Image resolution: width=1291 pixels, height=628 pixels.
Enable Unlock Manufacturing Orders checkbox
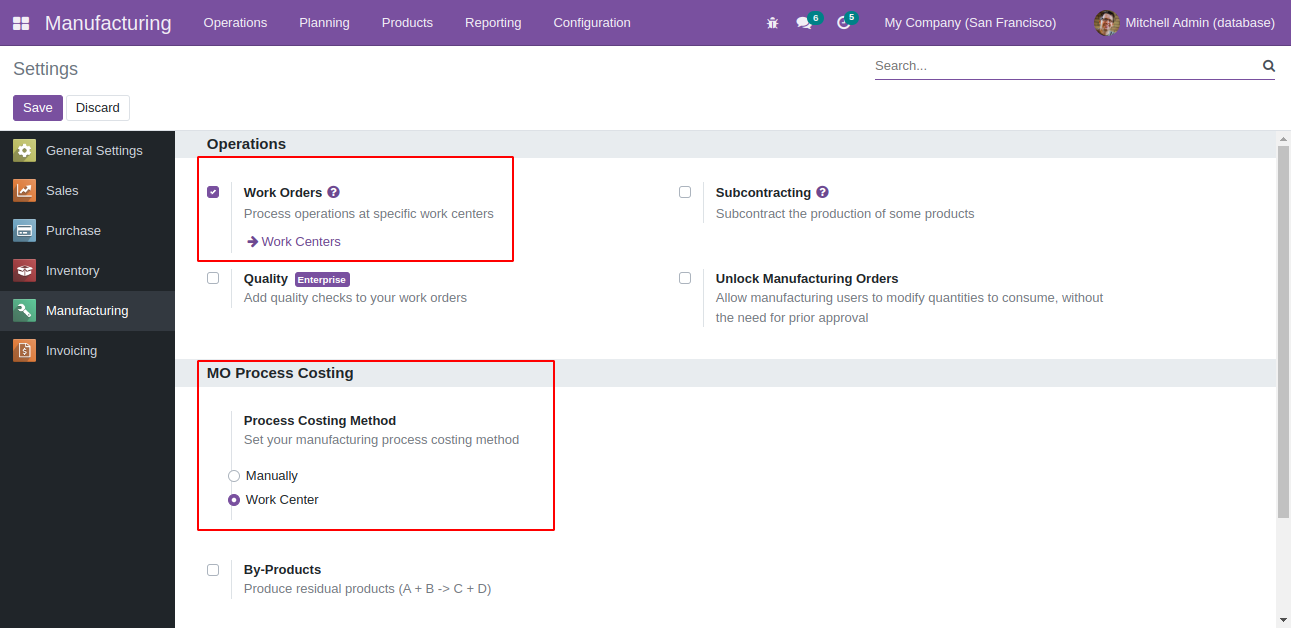tap(685, 278)
